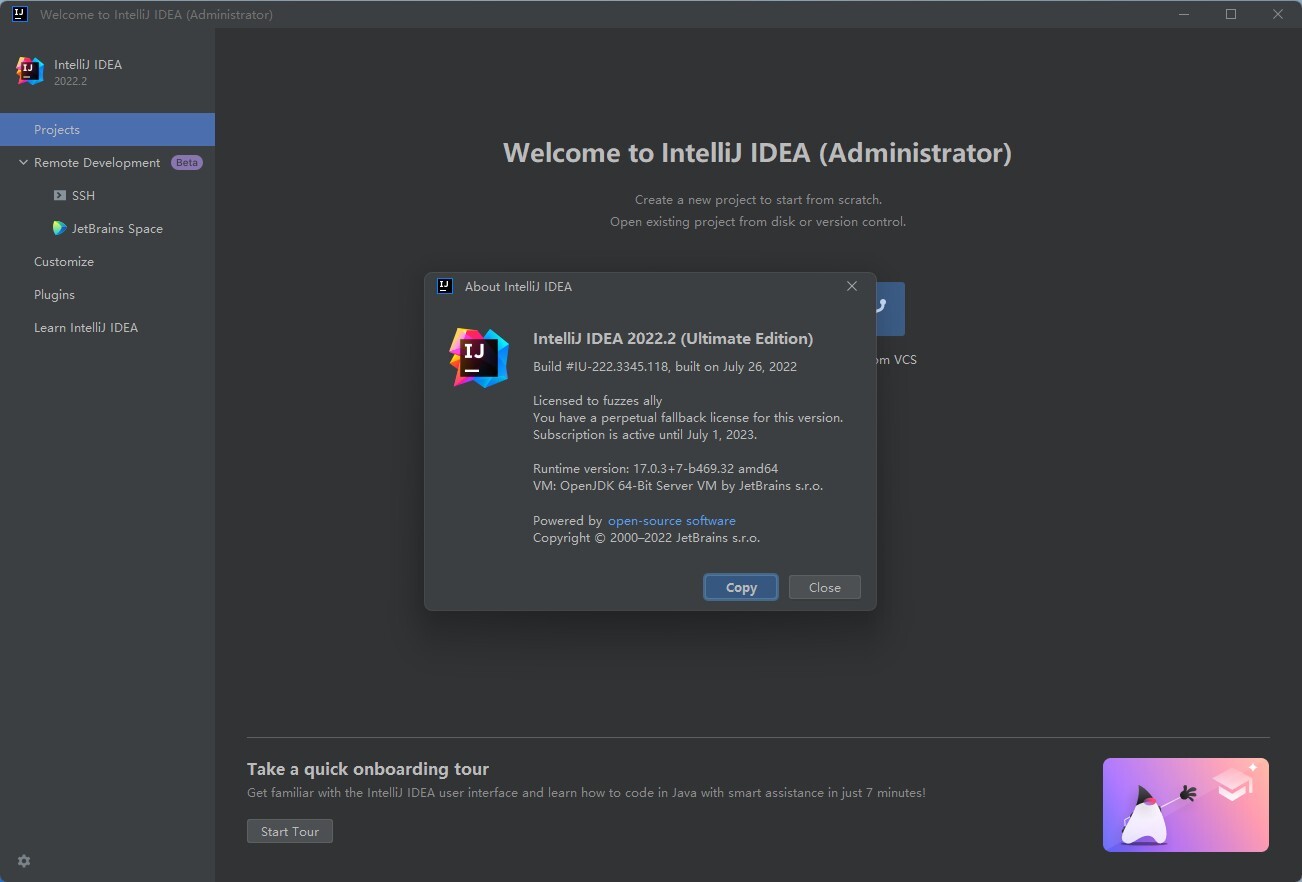
Task: Open settings gear at bottom left
Action: point(24,861)
